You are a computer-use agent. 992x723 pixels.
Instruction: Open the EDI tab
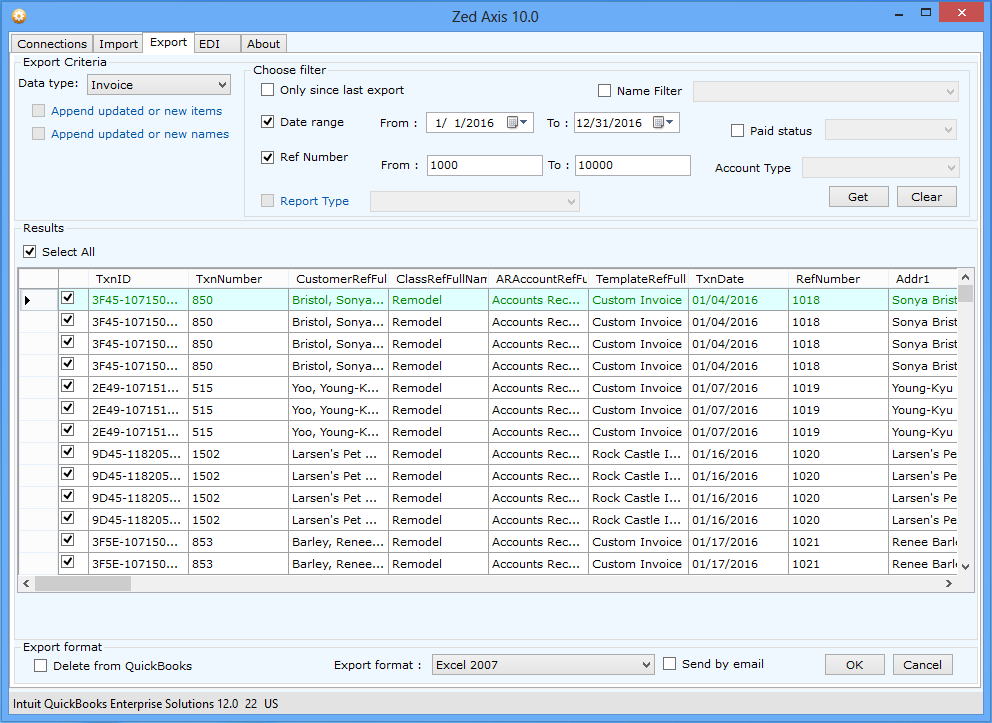click(217, 44)
